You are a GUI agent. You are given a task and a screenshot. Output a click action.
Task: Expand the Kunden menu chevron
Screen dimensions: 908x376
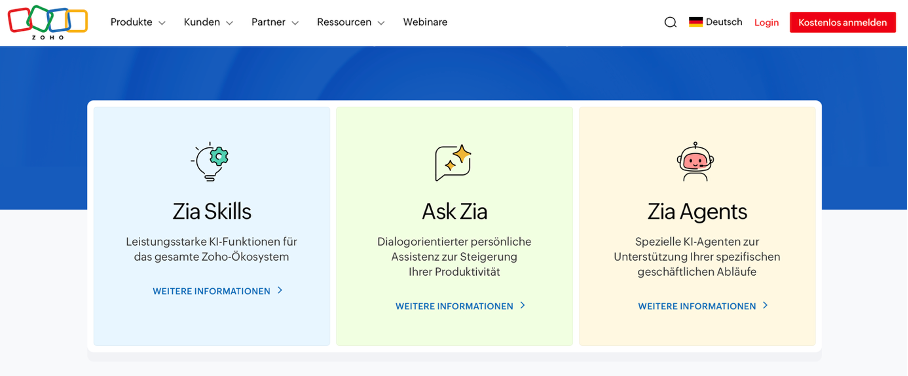click(x=229, y=23)
